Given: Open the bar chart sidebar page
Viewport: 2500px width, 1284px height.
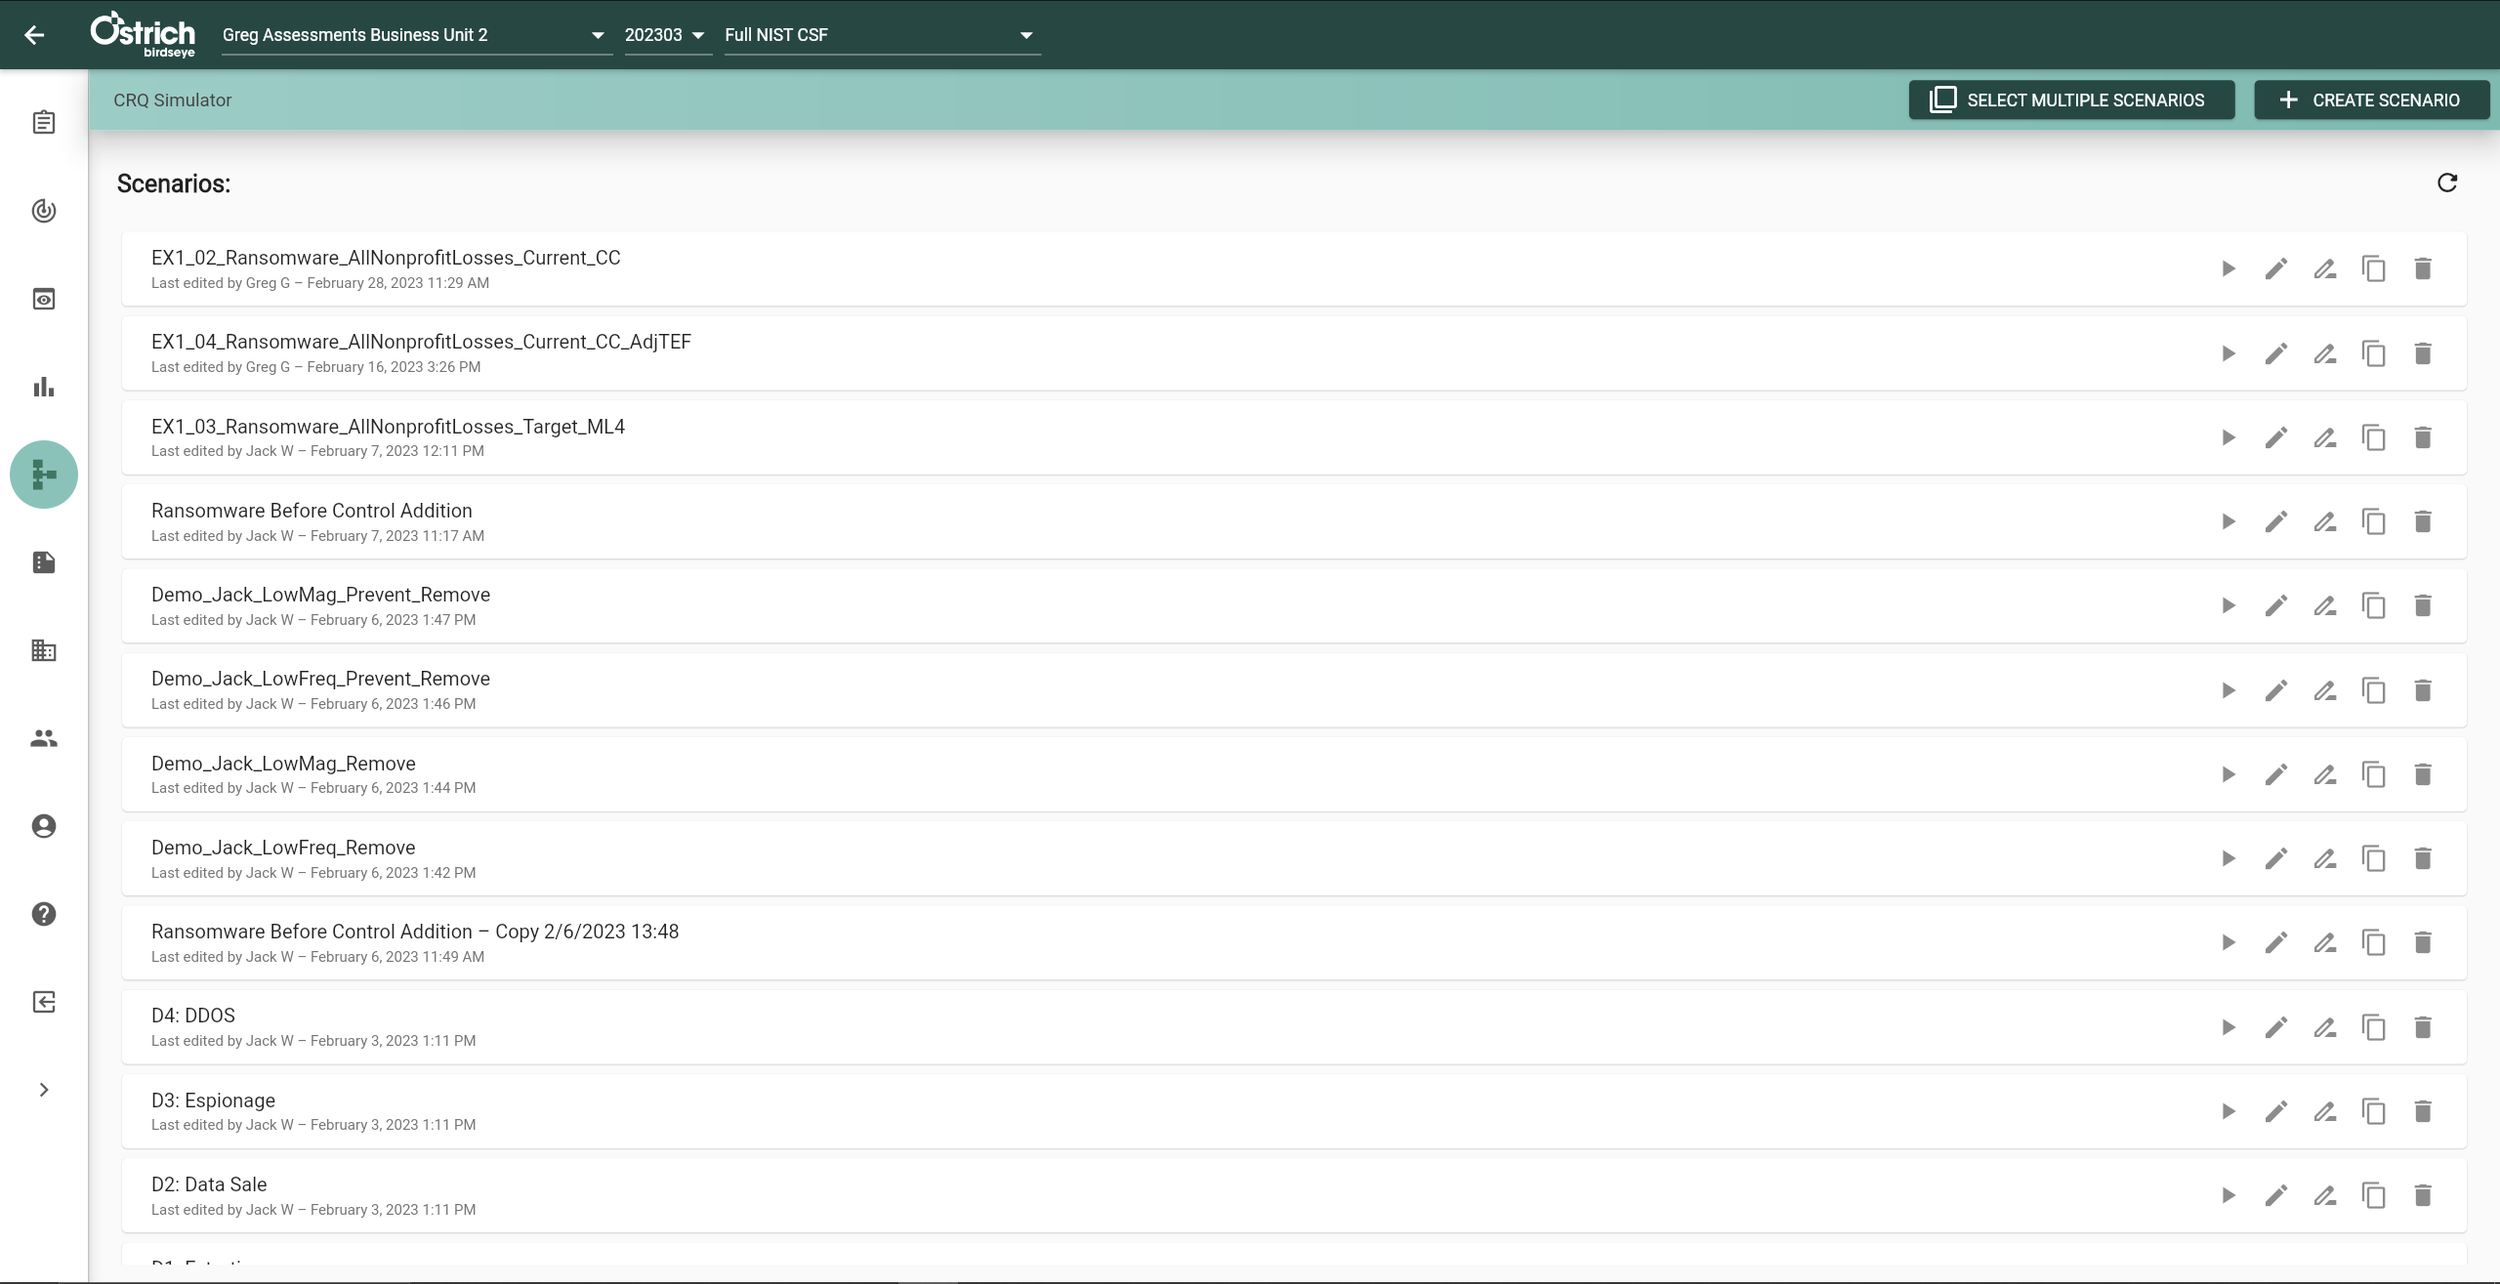Looking at the screenshot, I should coord(44,387).
